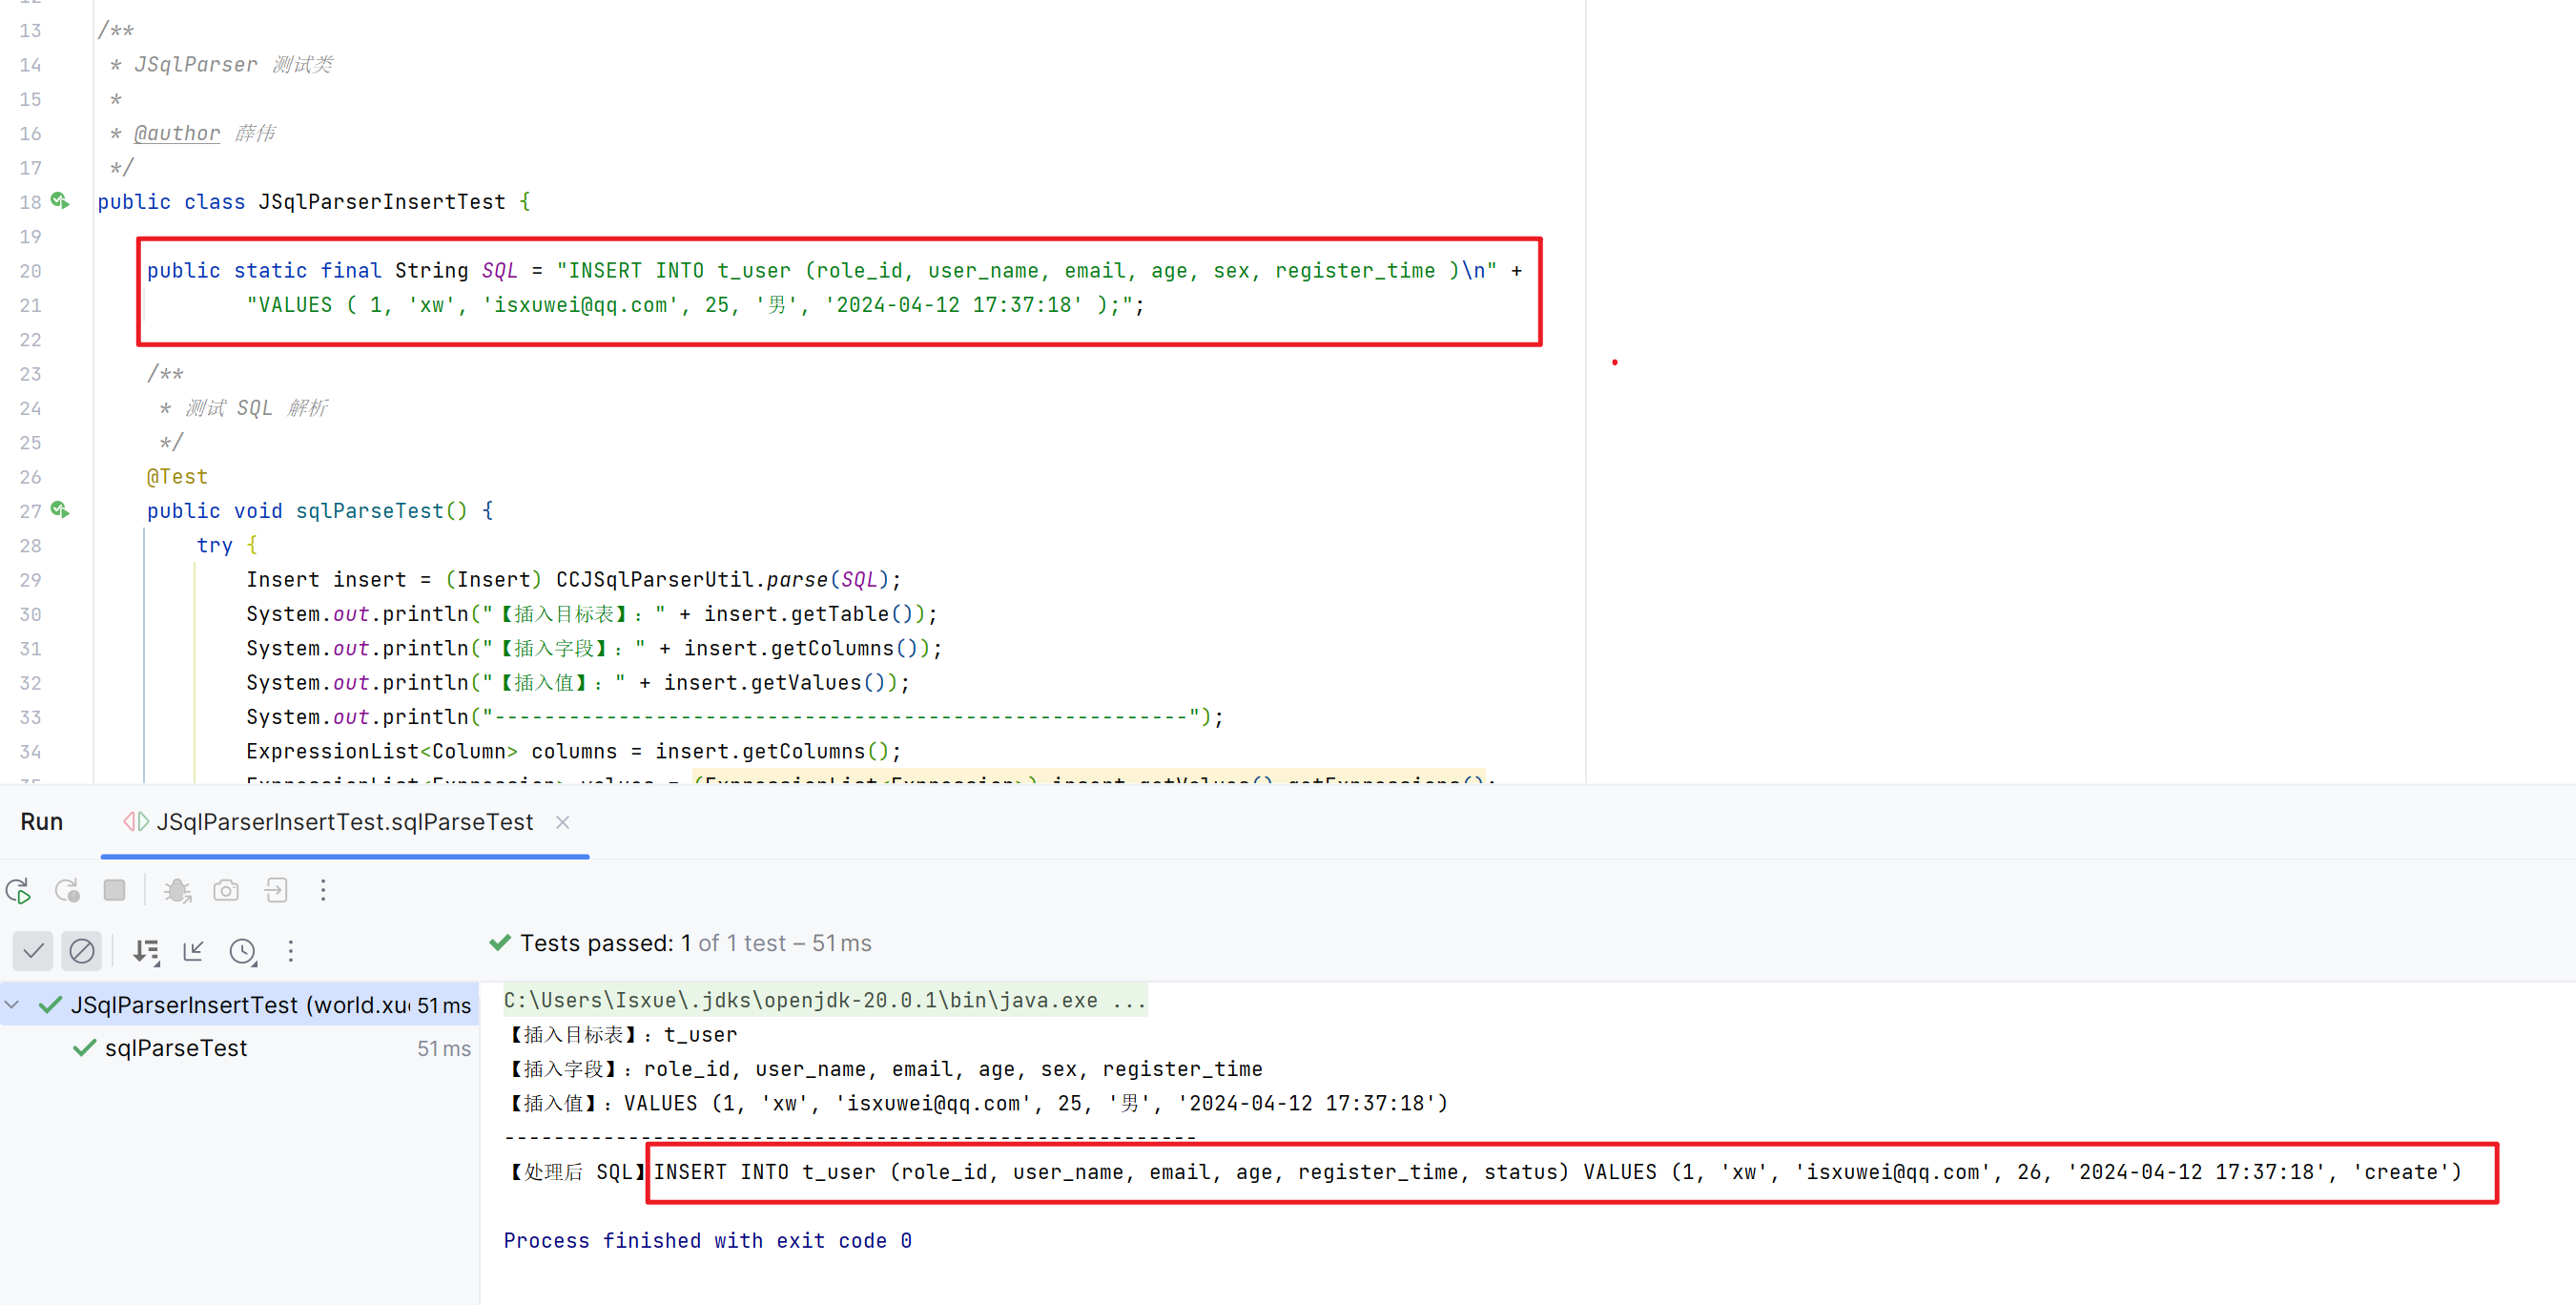Viewport: 2576px width, 1305px height.
Task: Click Rerun Failed Tests icon
Action: pos(67,890)
